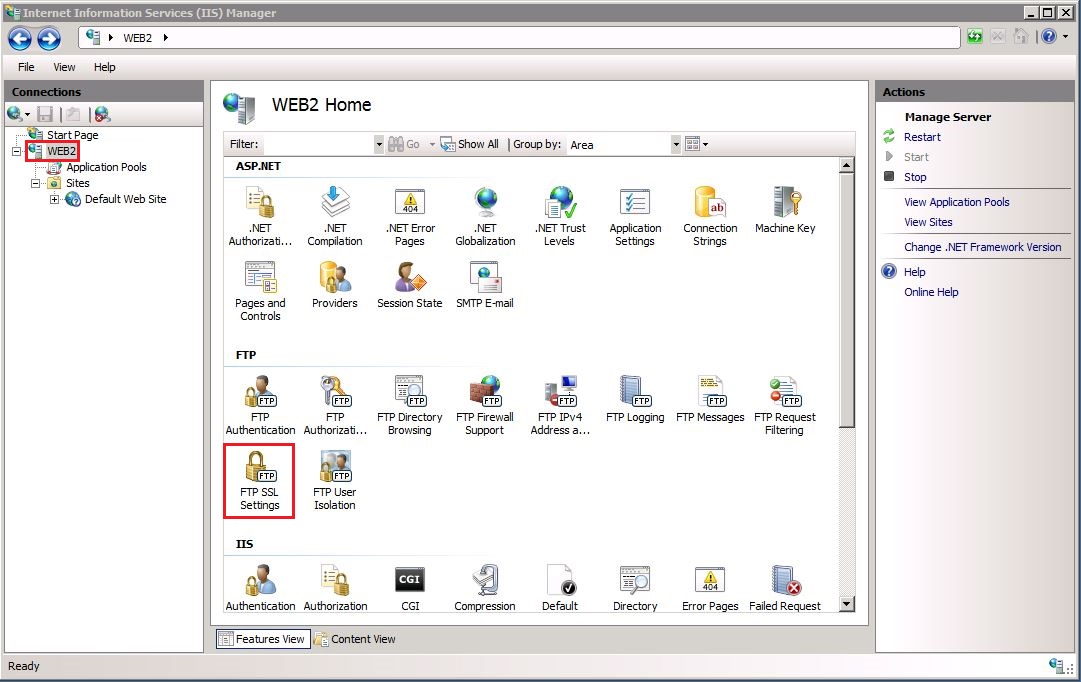1081x682 pixels.
Task: Open the Group by Area dropdown
Action: [676, 145]
